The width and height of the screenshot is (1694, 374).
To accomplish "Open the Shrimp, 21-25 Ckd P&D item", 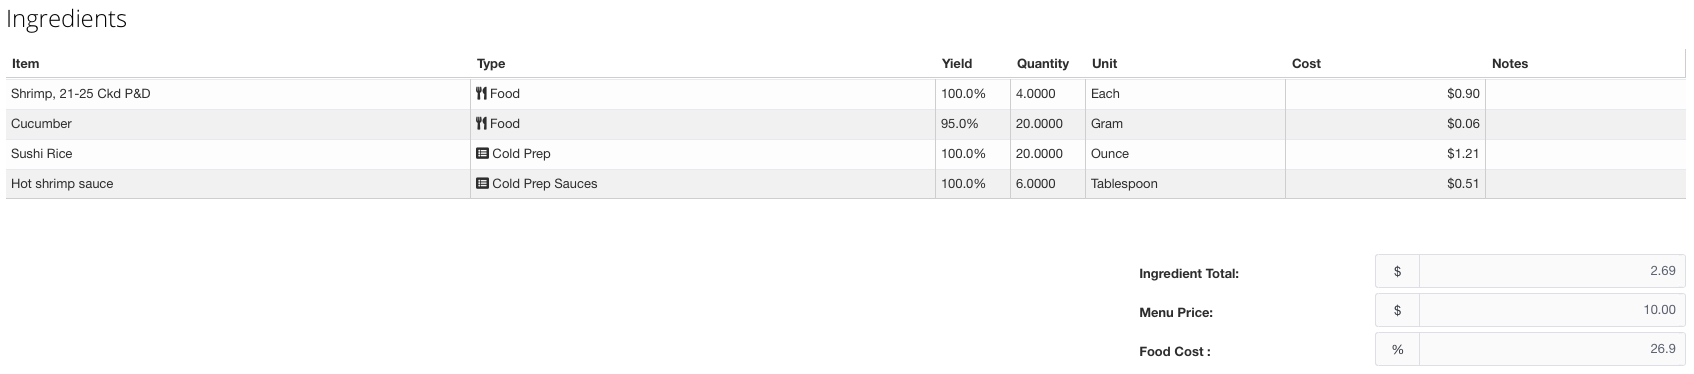I will [x=80, y=94].
